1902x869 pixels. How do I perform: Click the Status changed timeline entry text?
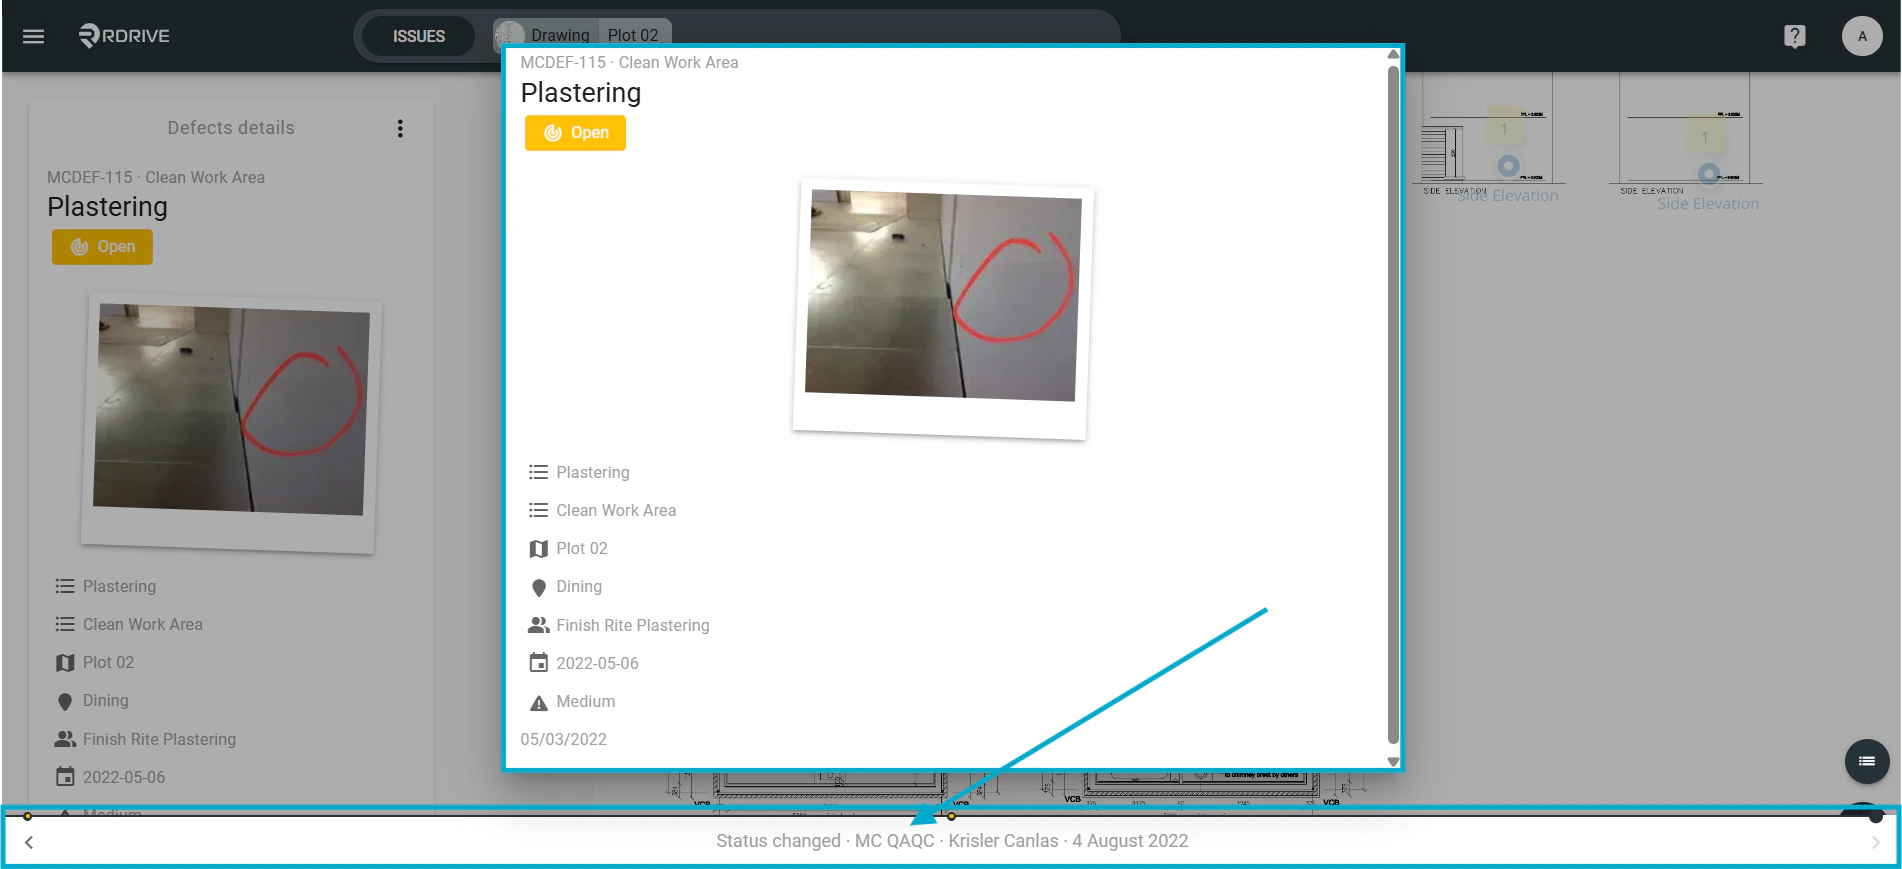click(952, 841)
